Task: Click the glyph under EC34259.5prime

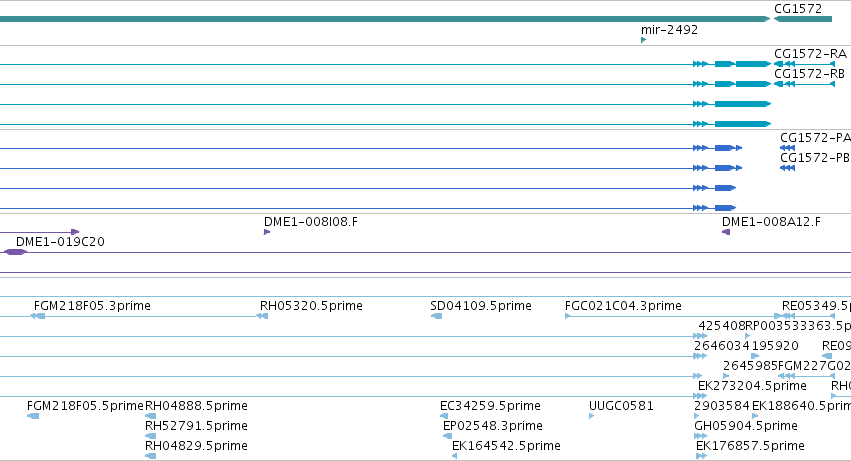Action: [x=444, y=416]
